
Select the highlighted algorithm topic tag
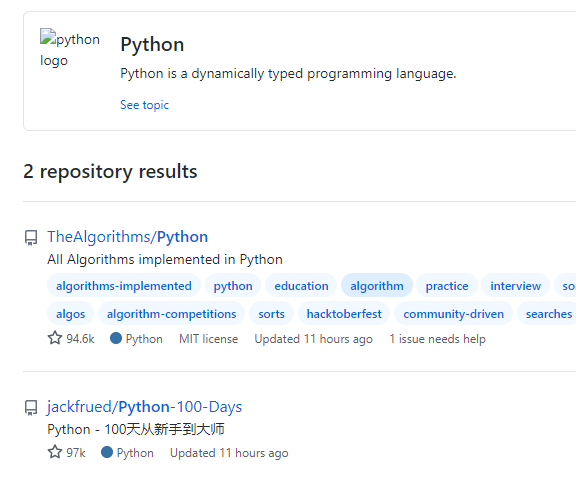pyautogui.click(x=377, y=286)
